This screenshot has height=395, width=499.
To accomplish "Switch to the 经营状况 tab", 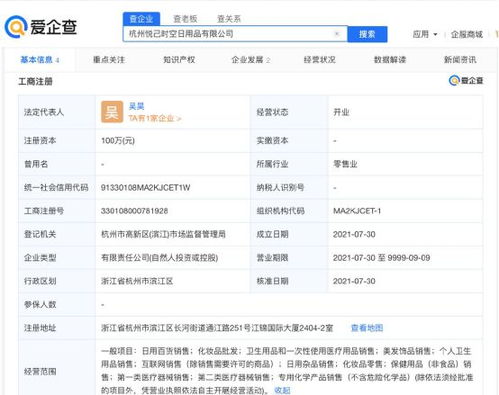I will (x=319, y=60).
